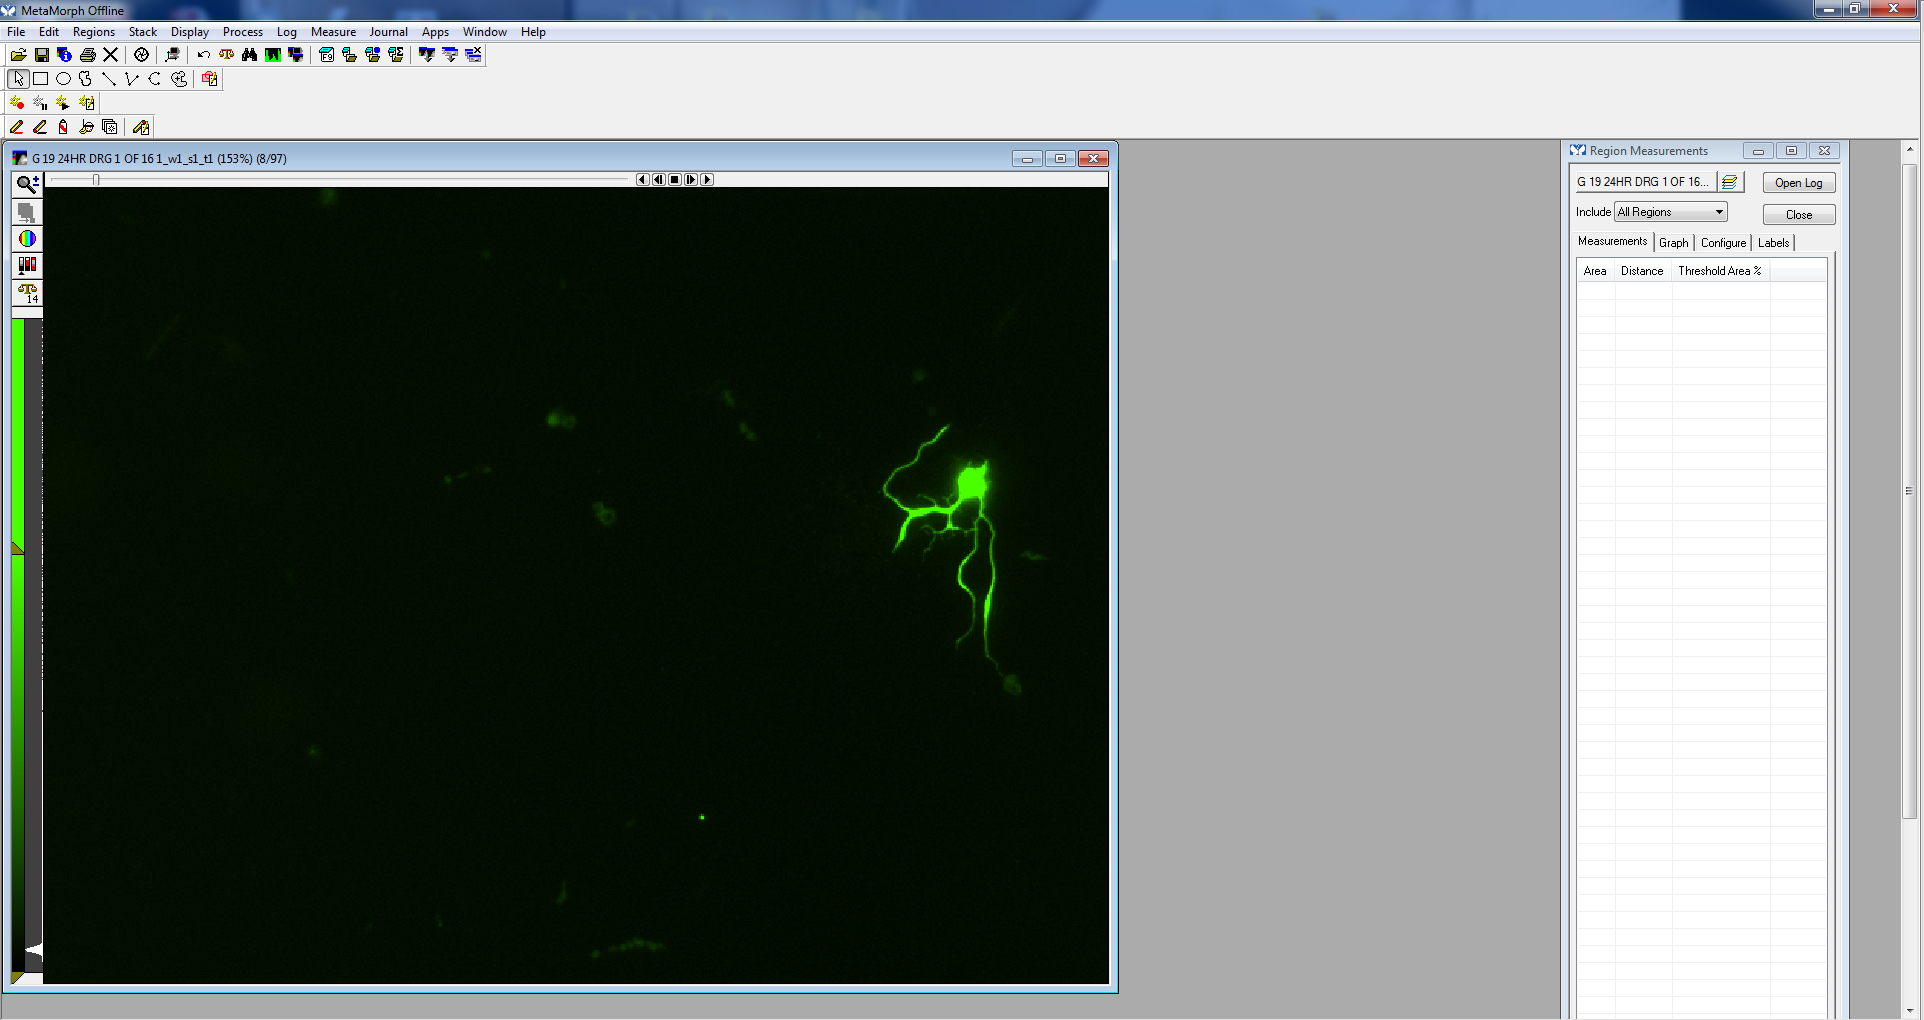Image resolution: width=1924 pixels, height=1020 pixels.
Task: Click the Save floppy disk icon
Action: [41, 55]
